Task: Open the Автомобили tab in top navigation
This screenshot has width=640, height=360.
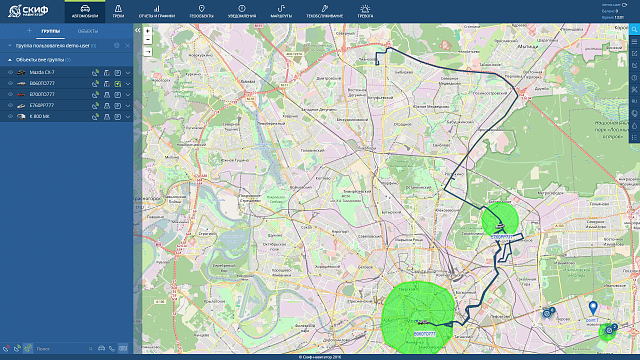Action: (x=85, y=12)
